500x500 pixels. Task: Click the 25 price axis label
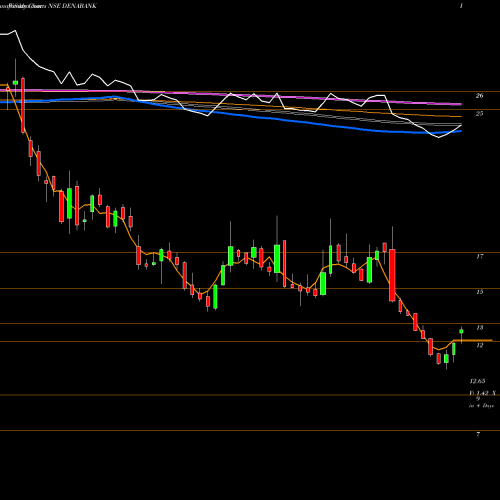pos(479,114)
